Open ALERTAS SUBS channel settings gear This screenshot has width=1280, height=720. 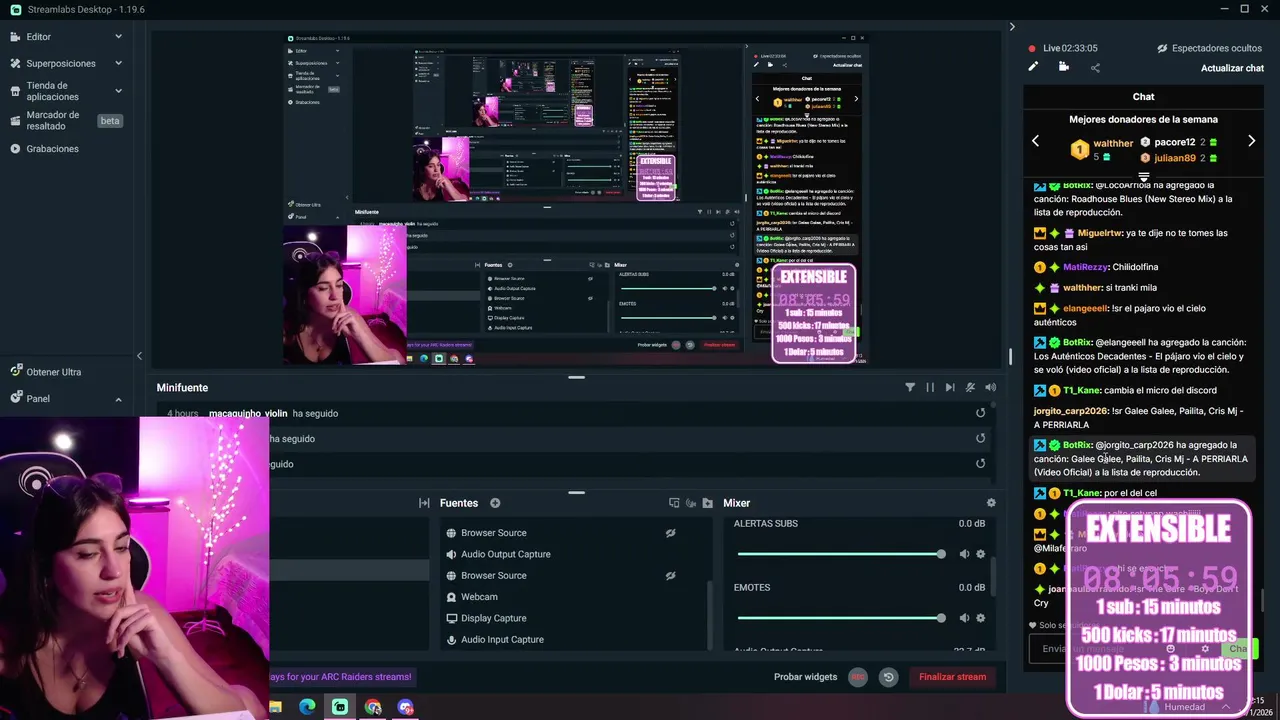(980, 554)
